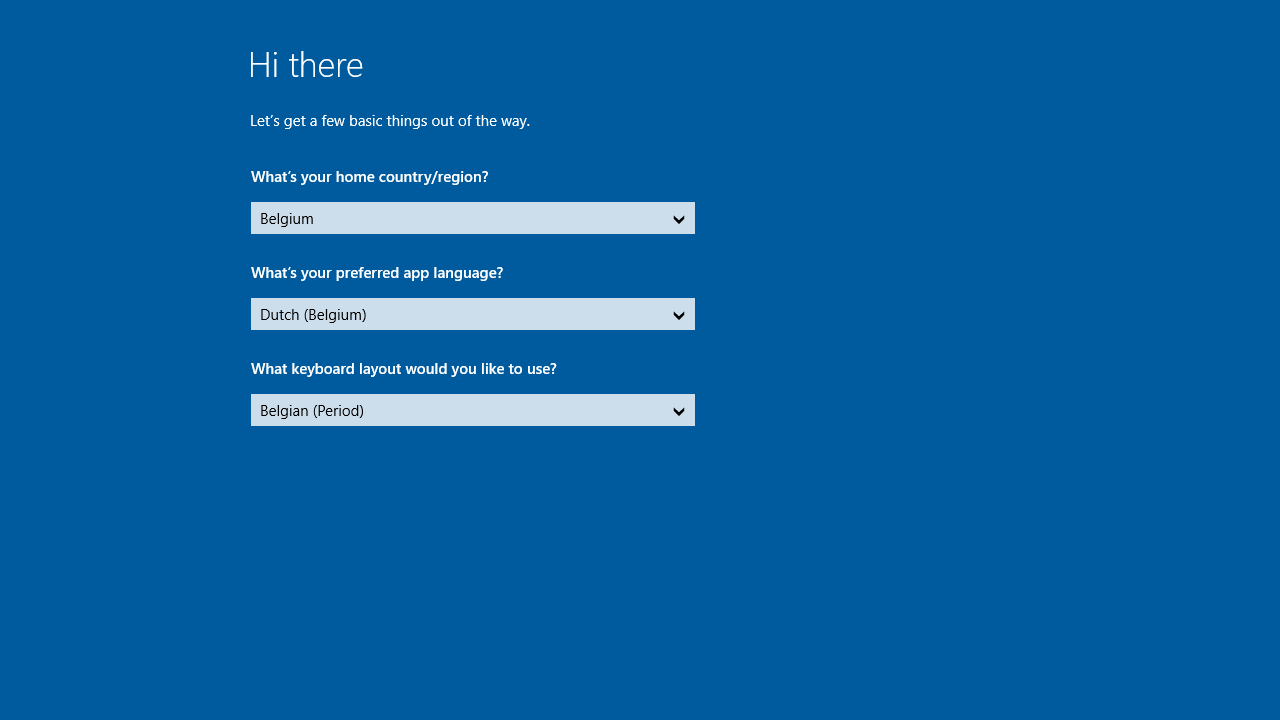This screenshot has height=720, width=1280.
Task: Click the 'What's your preferred app language?' label
Action: click(377, 273)
